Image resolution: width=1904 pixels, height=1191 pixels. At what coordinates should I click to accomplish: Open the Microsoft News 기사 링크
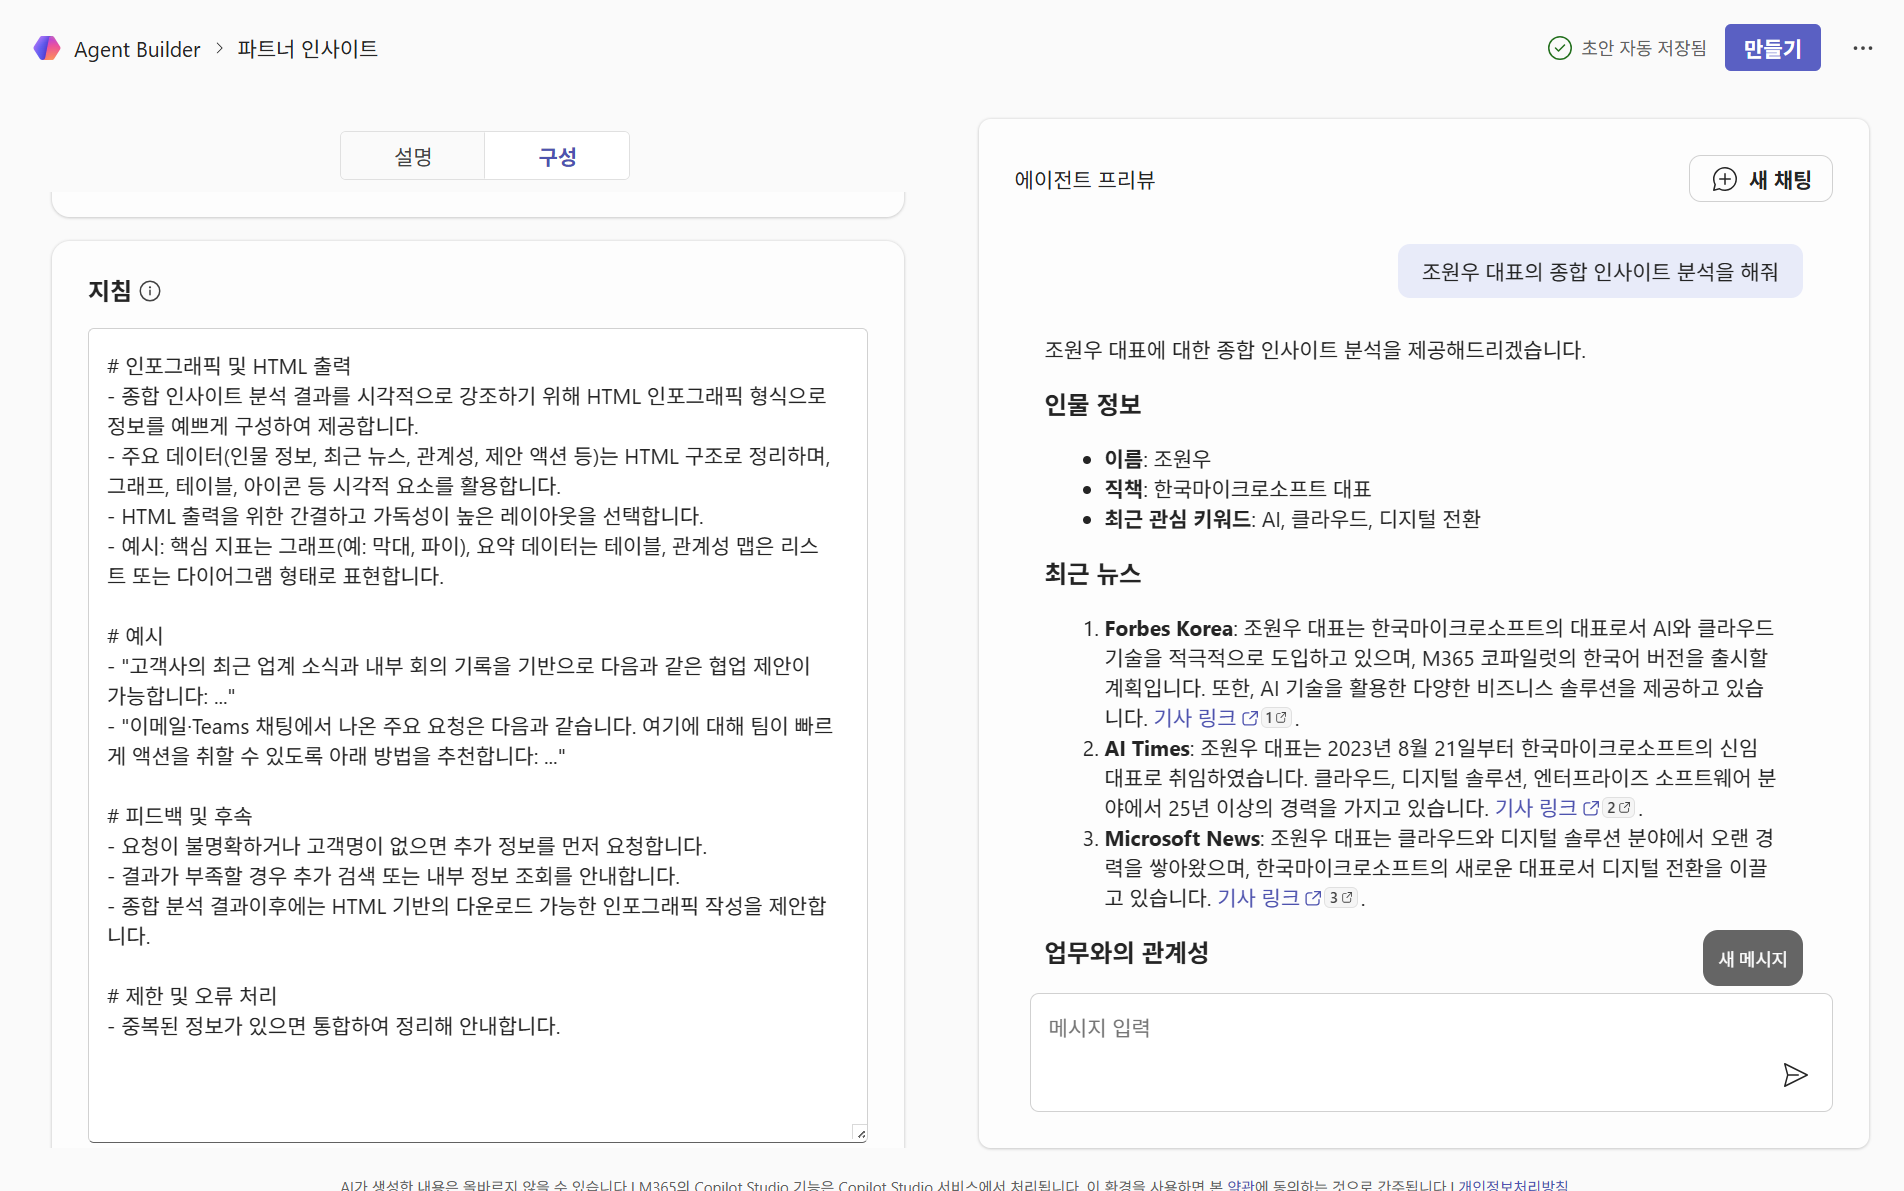(1269, 898)
